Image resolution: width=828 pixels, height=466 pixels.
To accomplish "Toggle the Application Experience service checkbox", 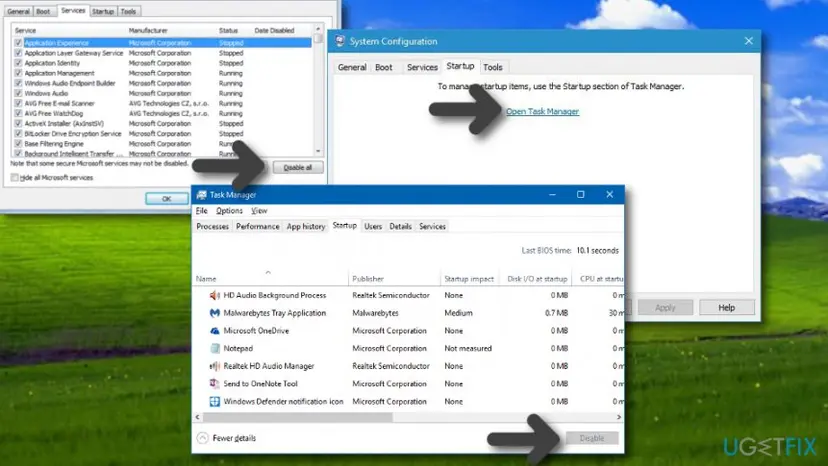I will (x=18, y=43).
